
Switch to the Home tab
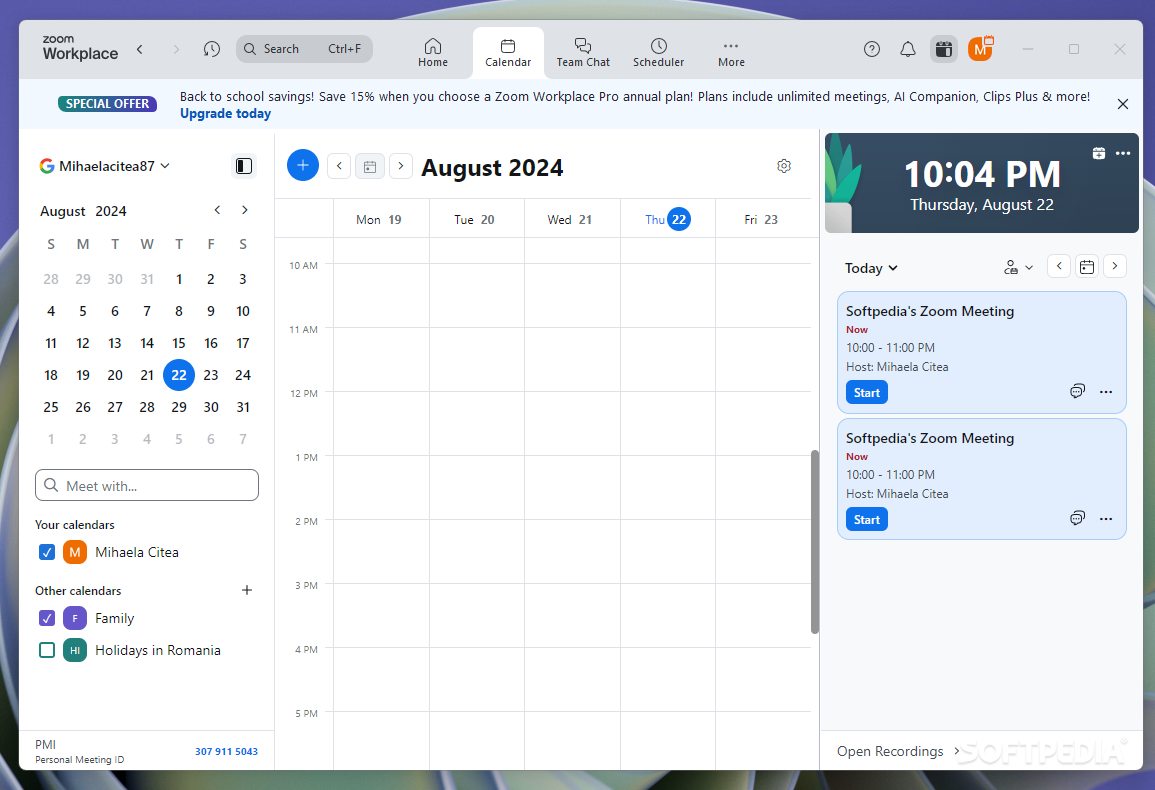pos(433,52)
